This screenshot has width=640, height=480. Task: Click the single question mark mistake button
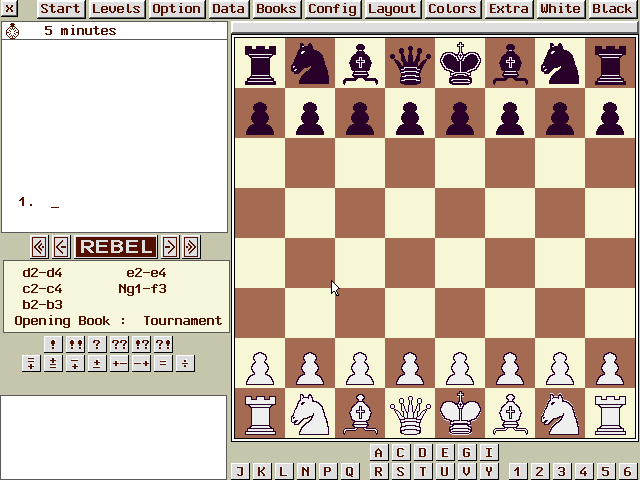click(97, 344)
